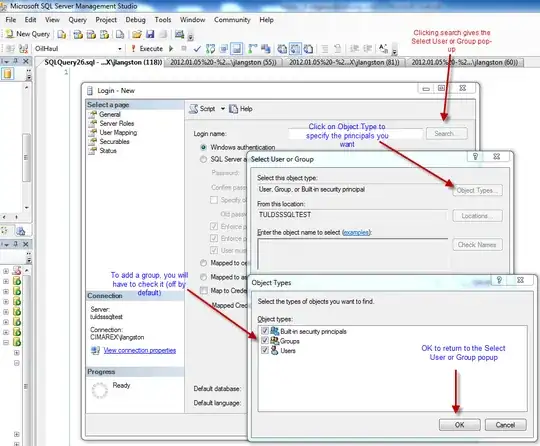Click the Locations... button
The height and width of the screenshot is (446, 540).
(477, 216)
